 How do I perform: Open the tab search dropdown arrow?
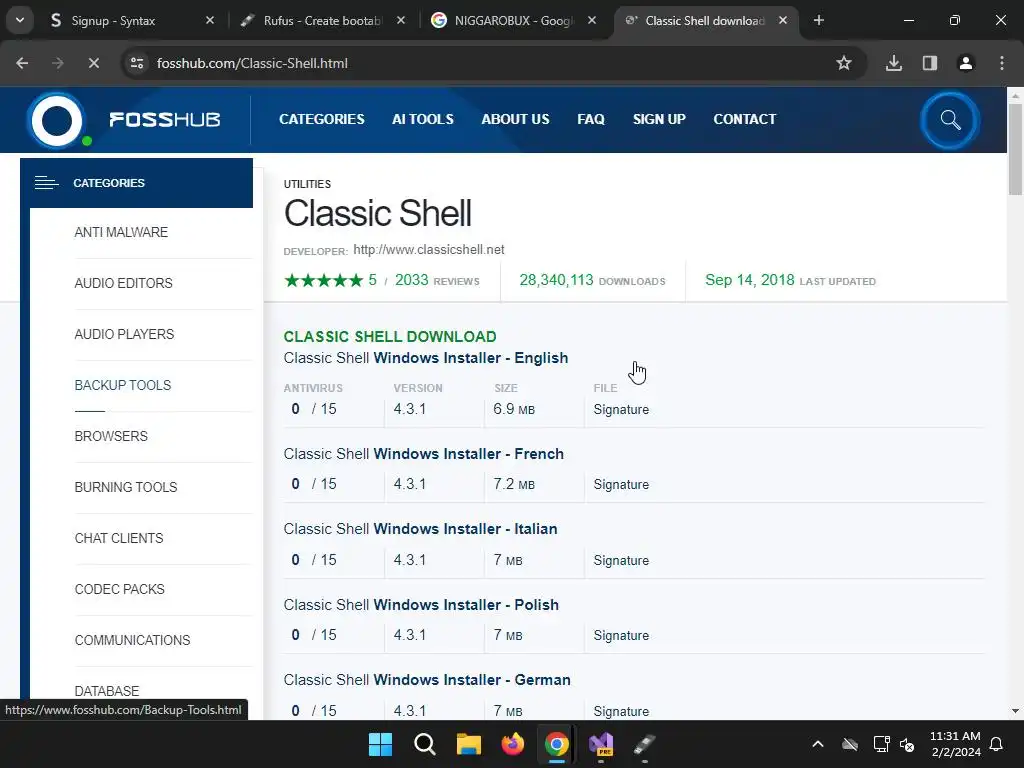(x=20, y=20)
